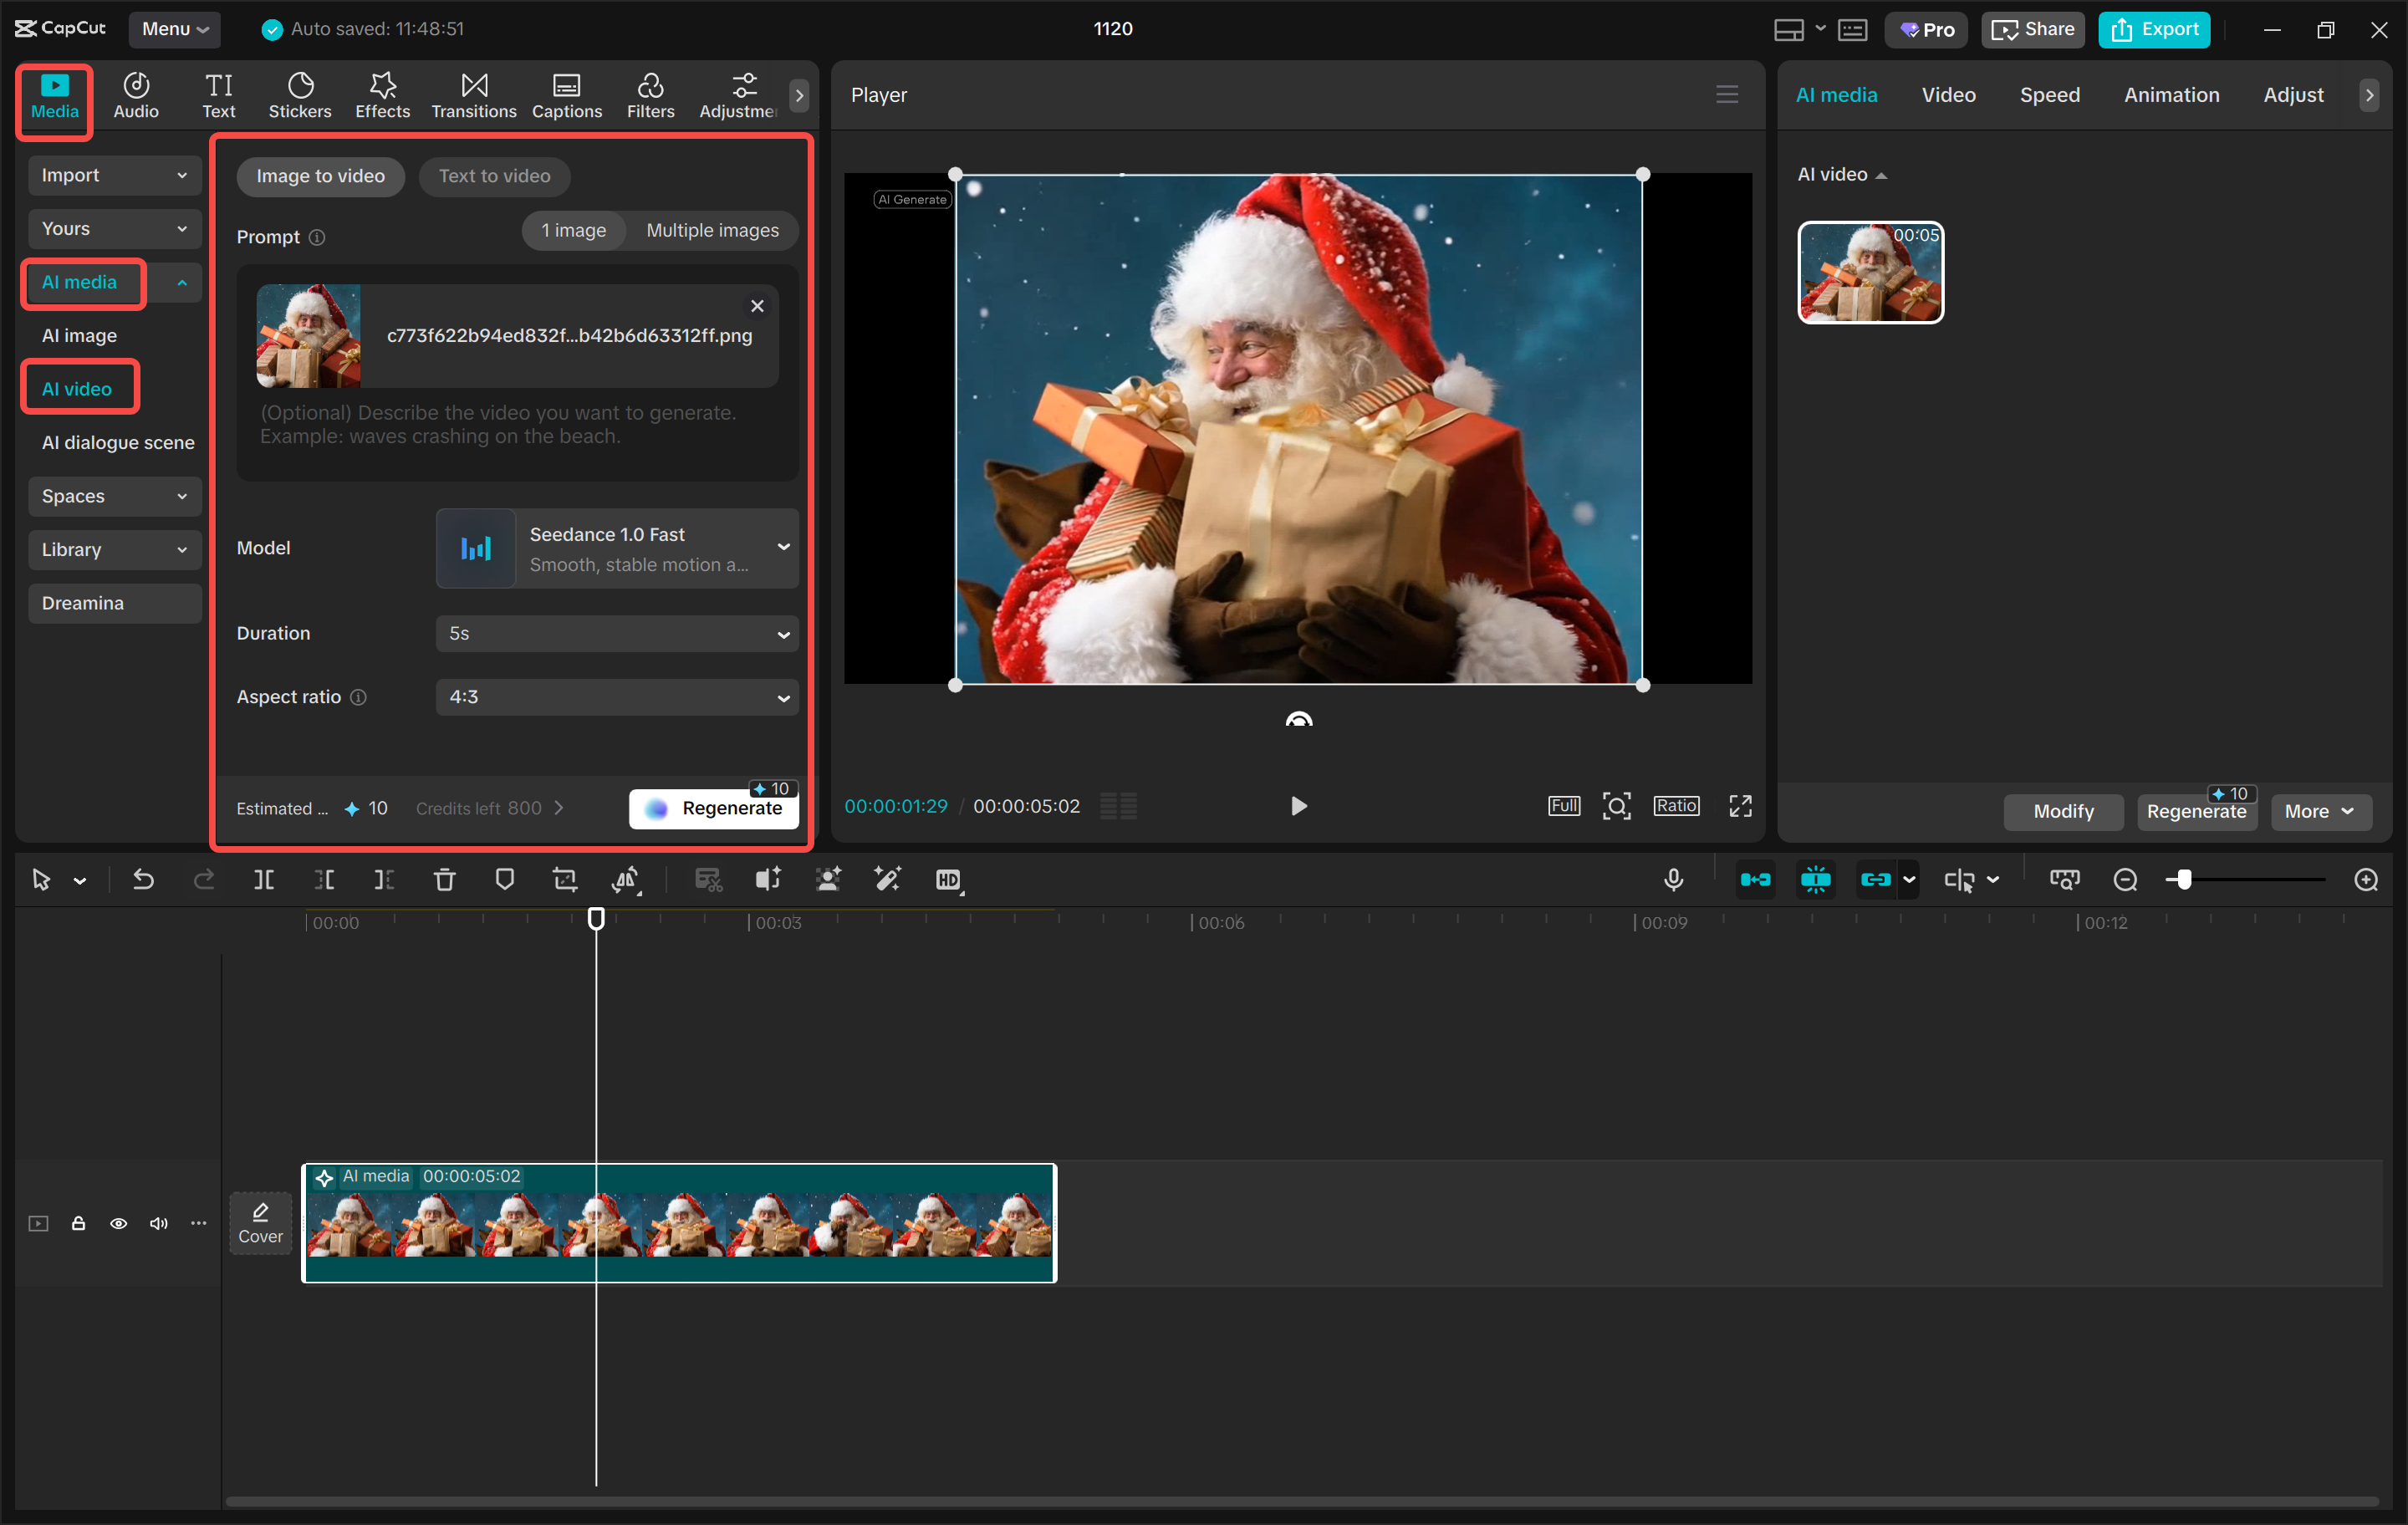Toggle track visibility eye icon
This screenshot has height=1525, width=2408.
[118, 1223]
